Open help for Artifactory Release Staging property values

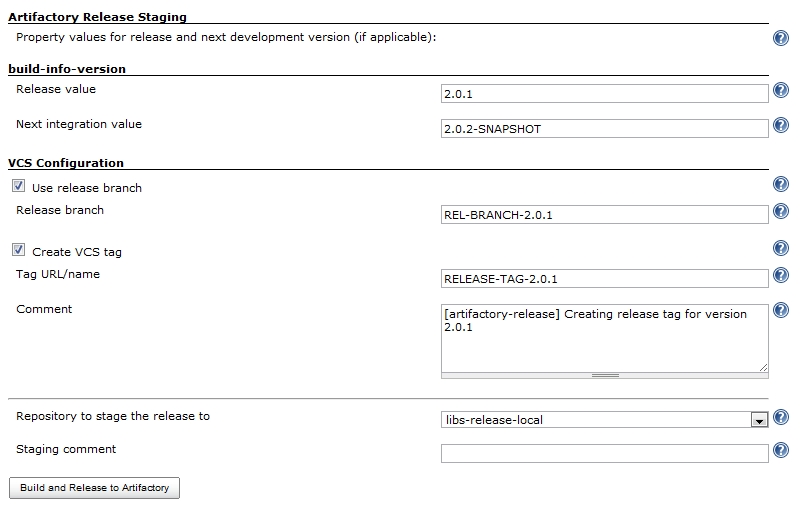coord(781,38)
